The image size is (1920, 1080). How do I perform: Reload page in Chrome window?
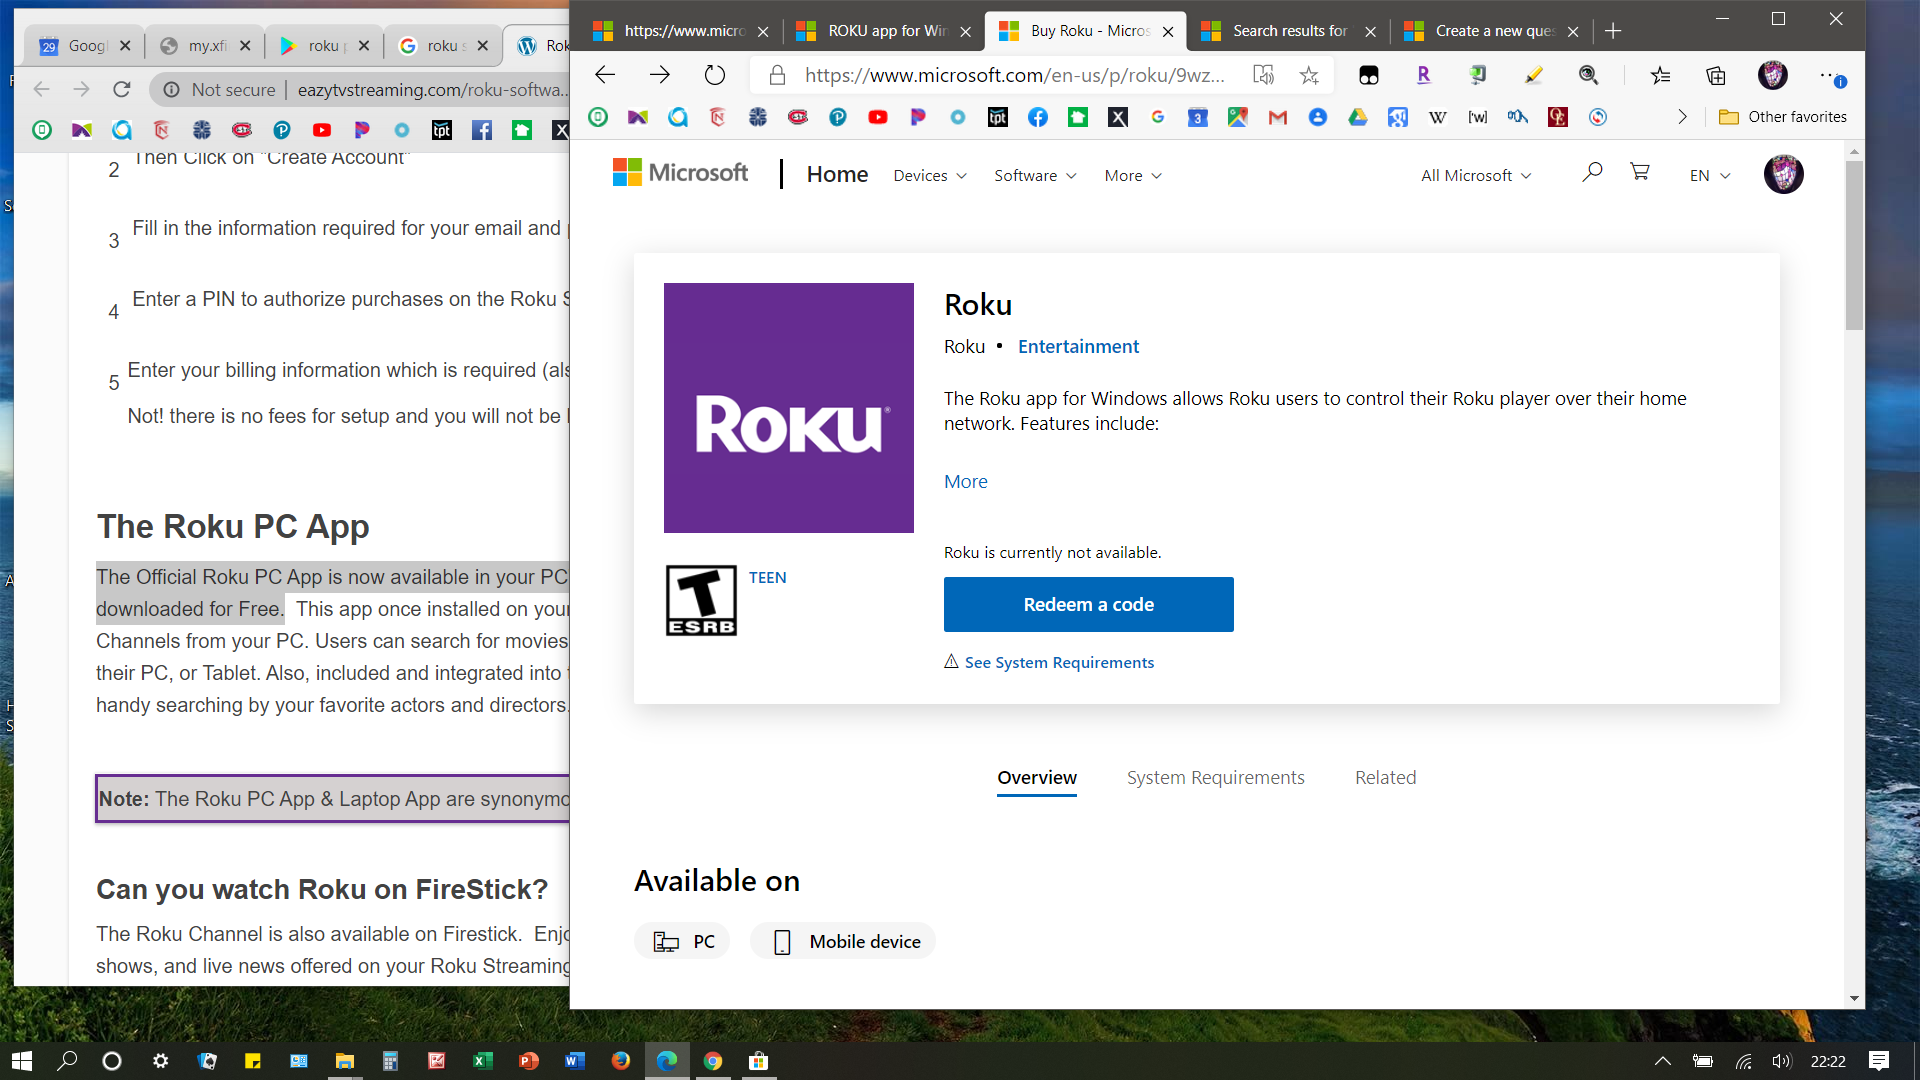pos(122,89)
